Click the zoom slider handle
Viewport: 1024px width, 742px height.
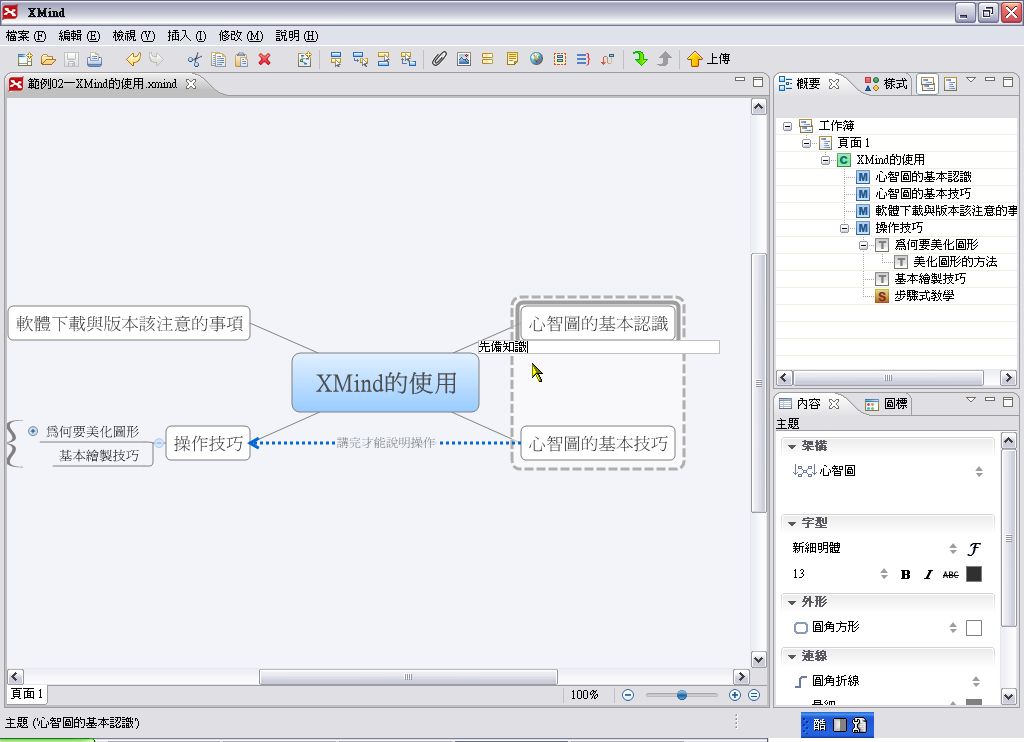click(682, 695)
